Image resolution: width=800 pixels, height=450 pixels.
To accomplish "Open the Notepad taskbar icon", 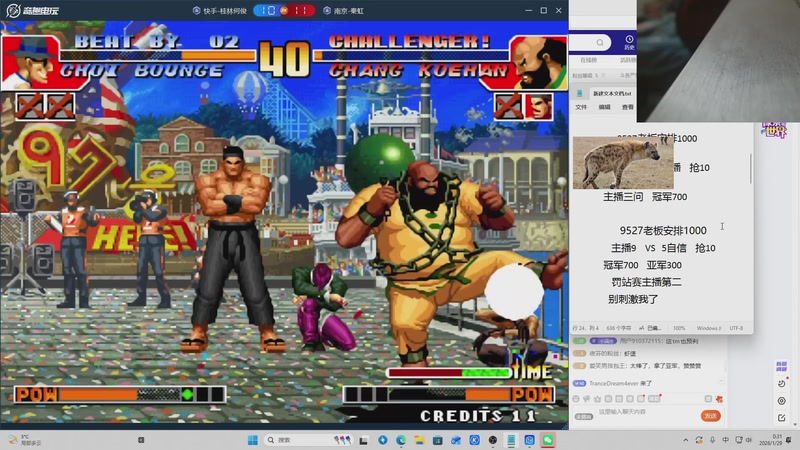I will (x=511, y=440).
